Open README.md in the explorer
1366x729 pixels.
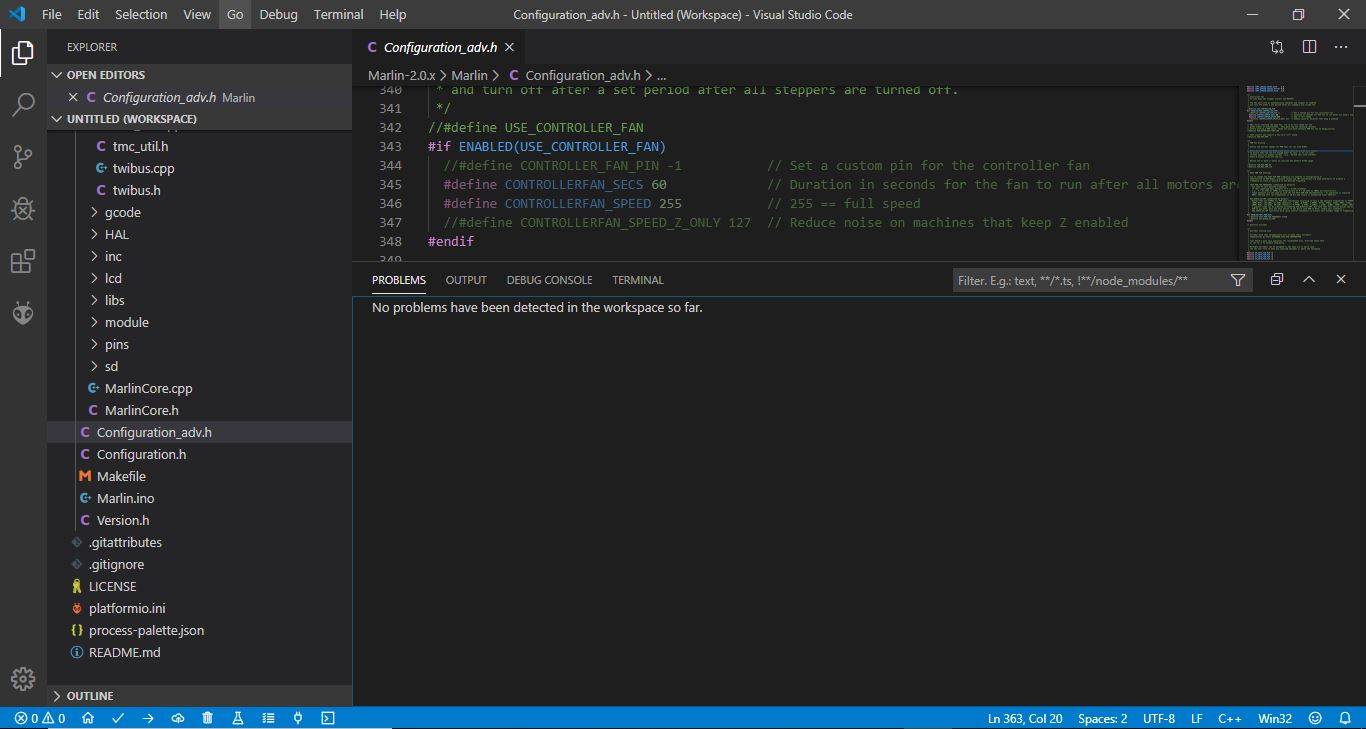point(124,652)
